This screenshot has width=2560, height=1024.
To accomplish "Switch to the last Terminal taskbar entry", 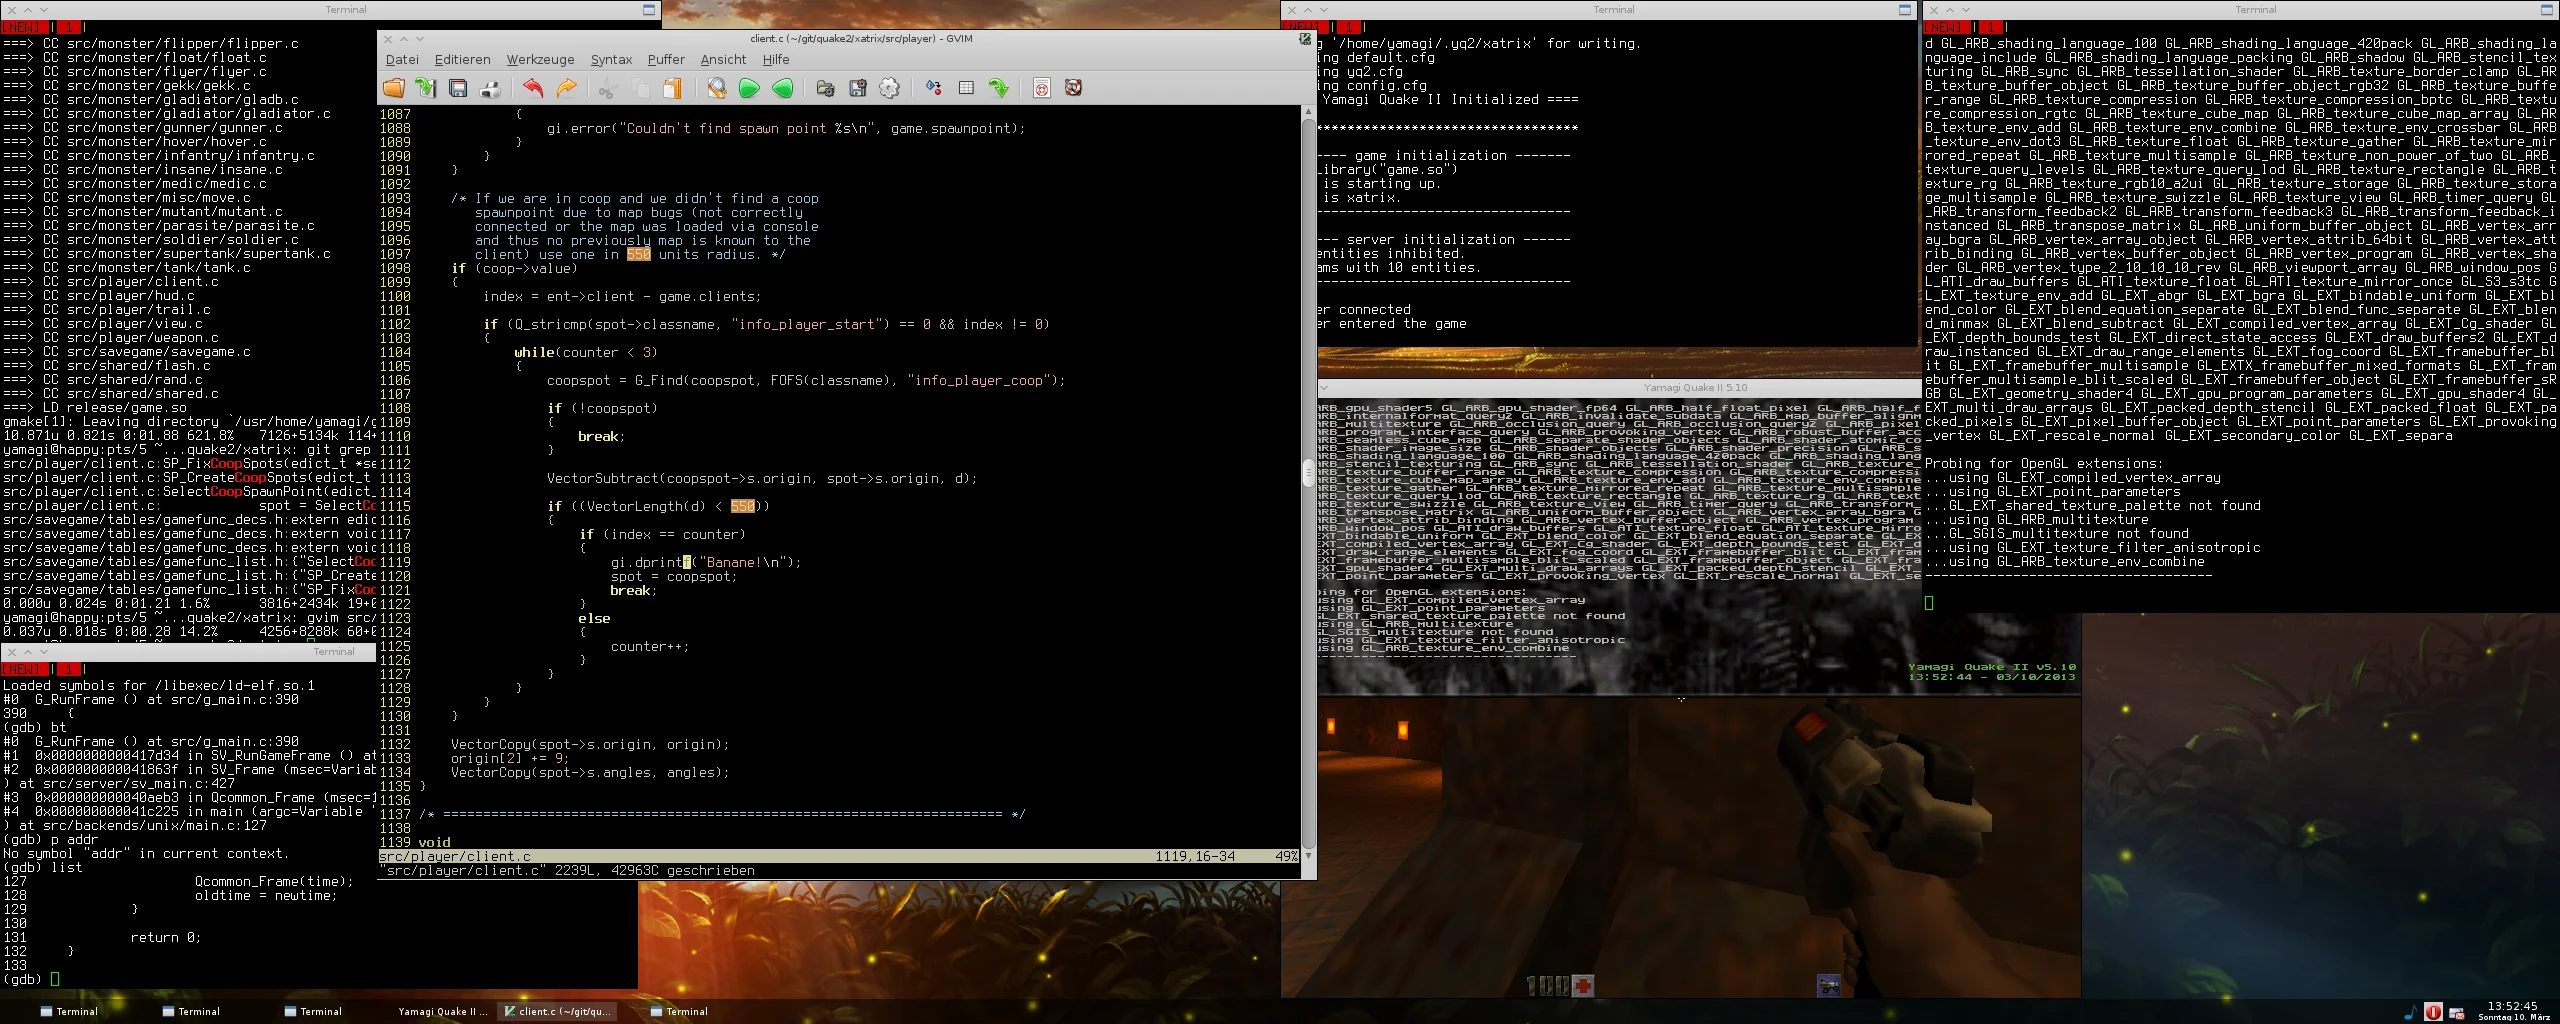I will coord(678,1012).
